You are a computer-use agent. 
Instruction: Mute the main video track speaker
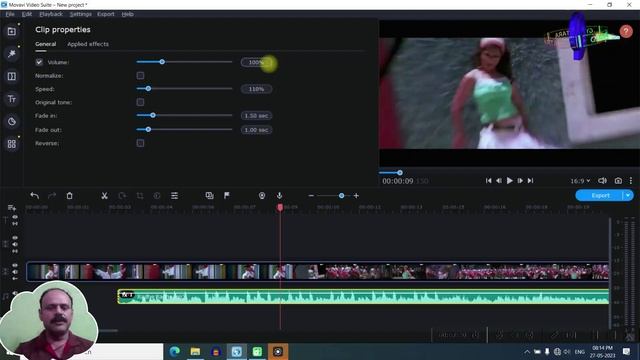point(15,272)
